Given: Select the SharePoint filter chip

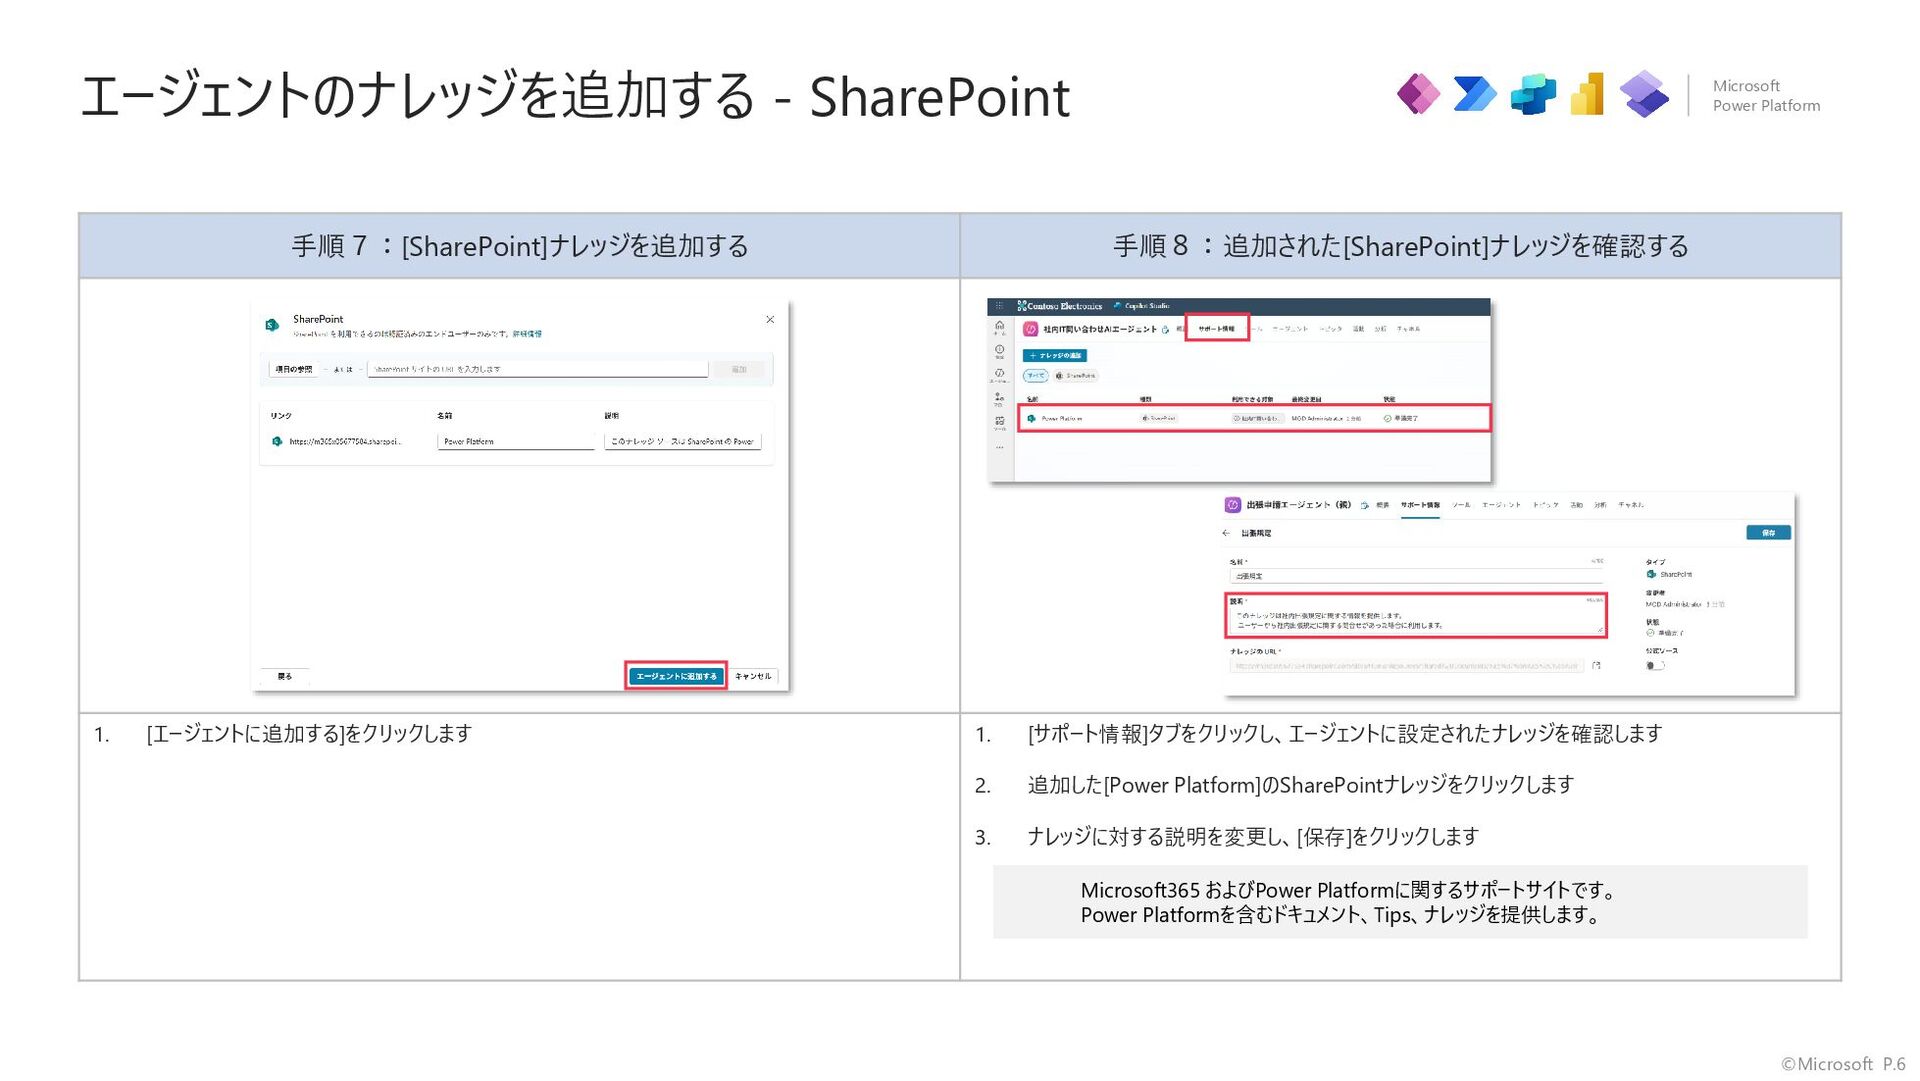Looking at the screenshot, I should [1075, 376].
